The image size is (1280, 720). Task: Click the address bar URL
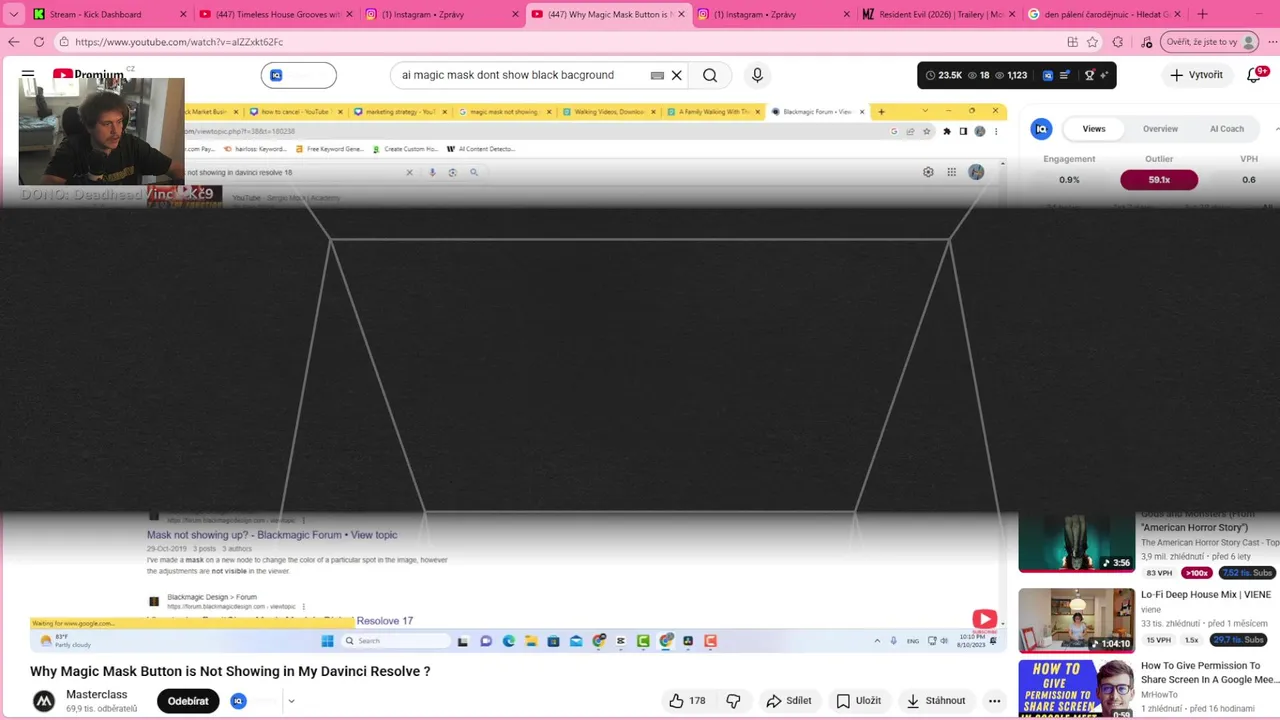click(179, 42)
